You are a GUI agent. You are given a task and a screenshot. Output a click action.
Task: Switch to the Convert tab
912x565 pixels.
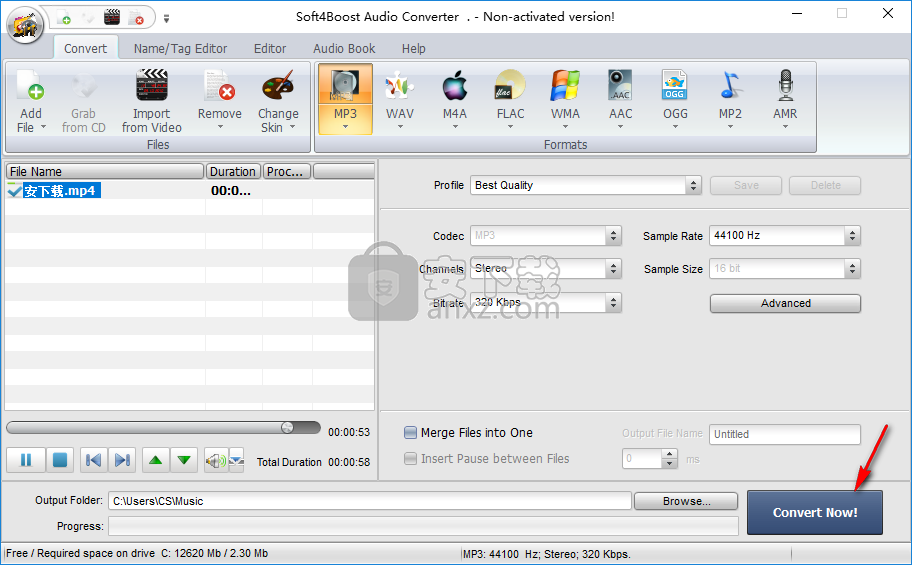86,48
